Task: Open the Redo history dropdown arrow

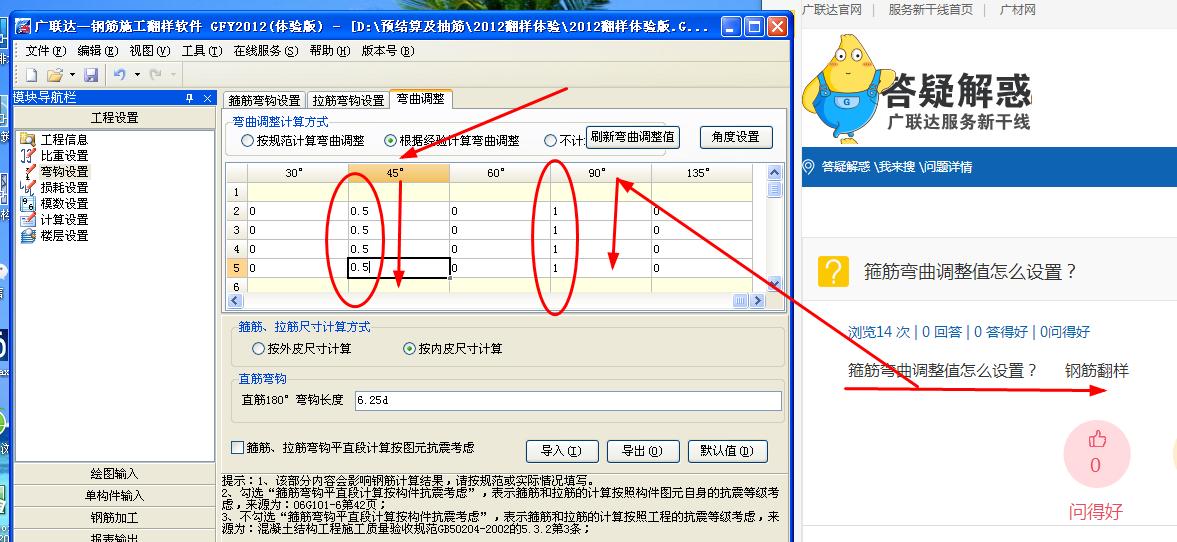Action: click(173, 74)
